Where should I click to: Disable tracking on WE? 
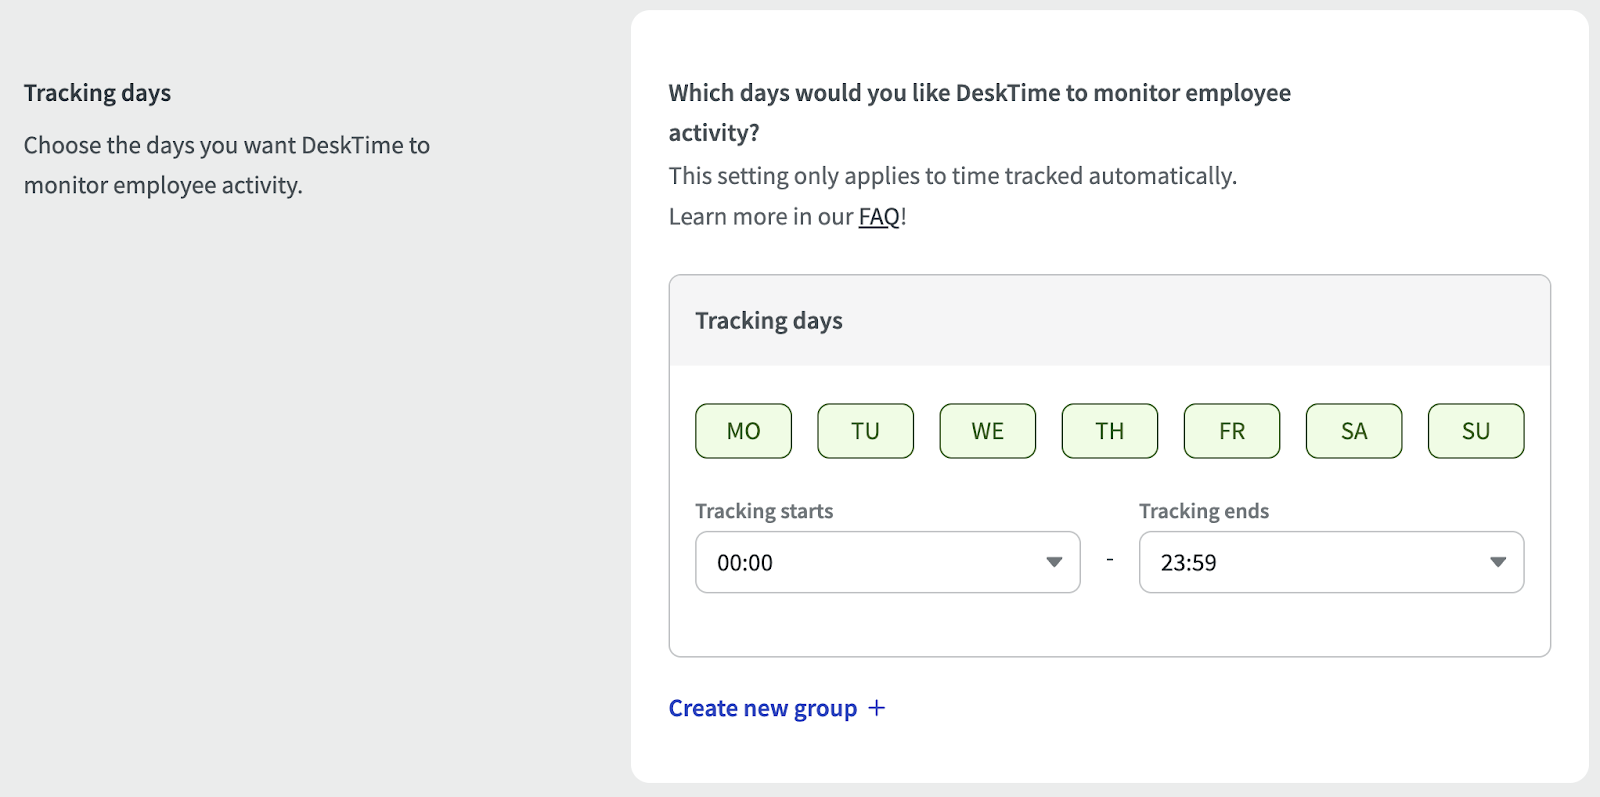point(987,431)
